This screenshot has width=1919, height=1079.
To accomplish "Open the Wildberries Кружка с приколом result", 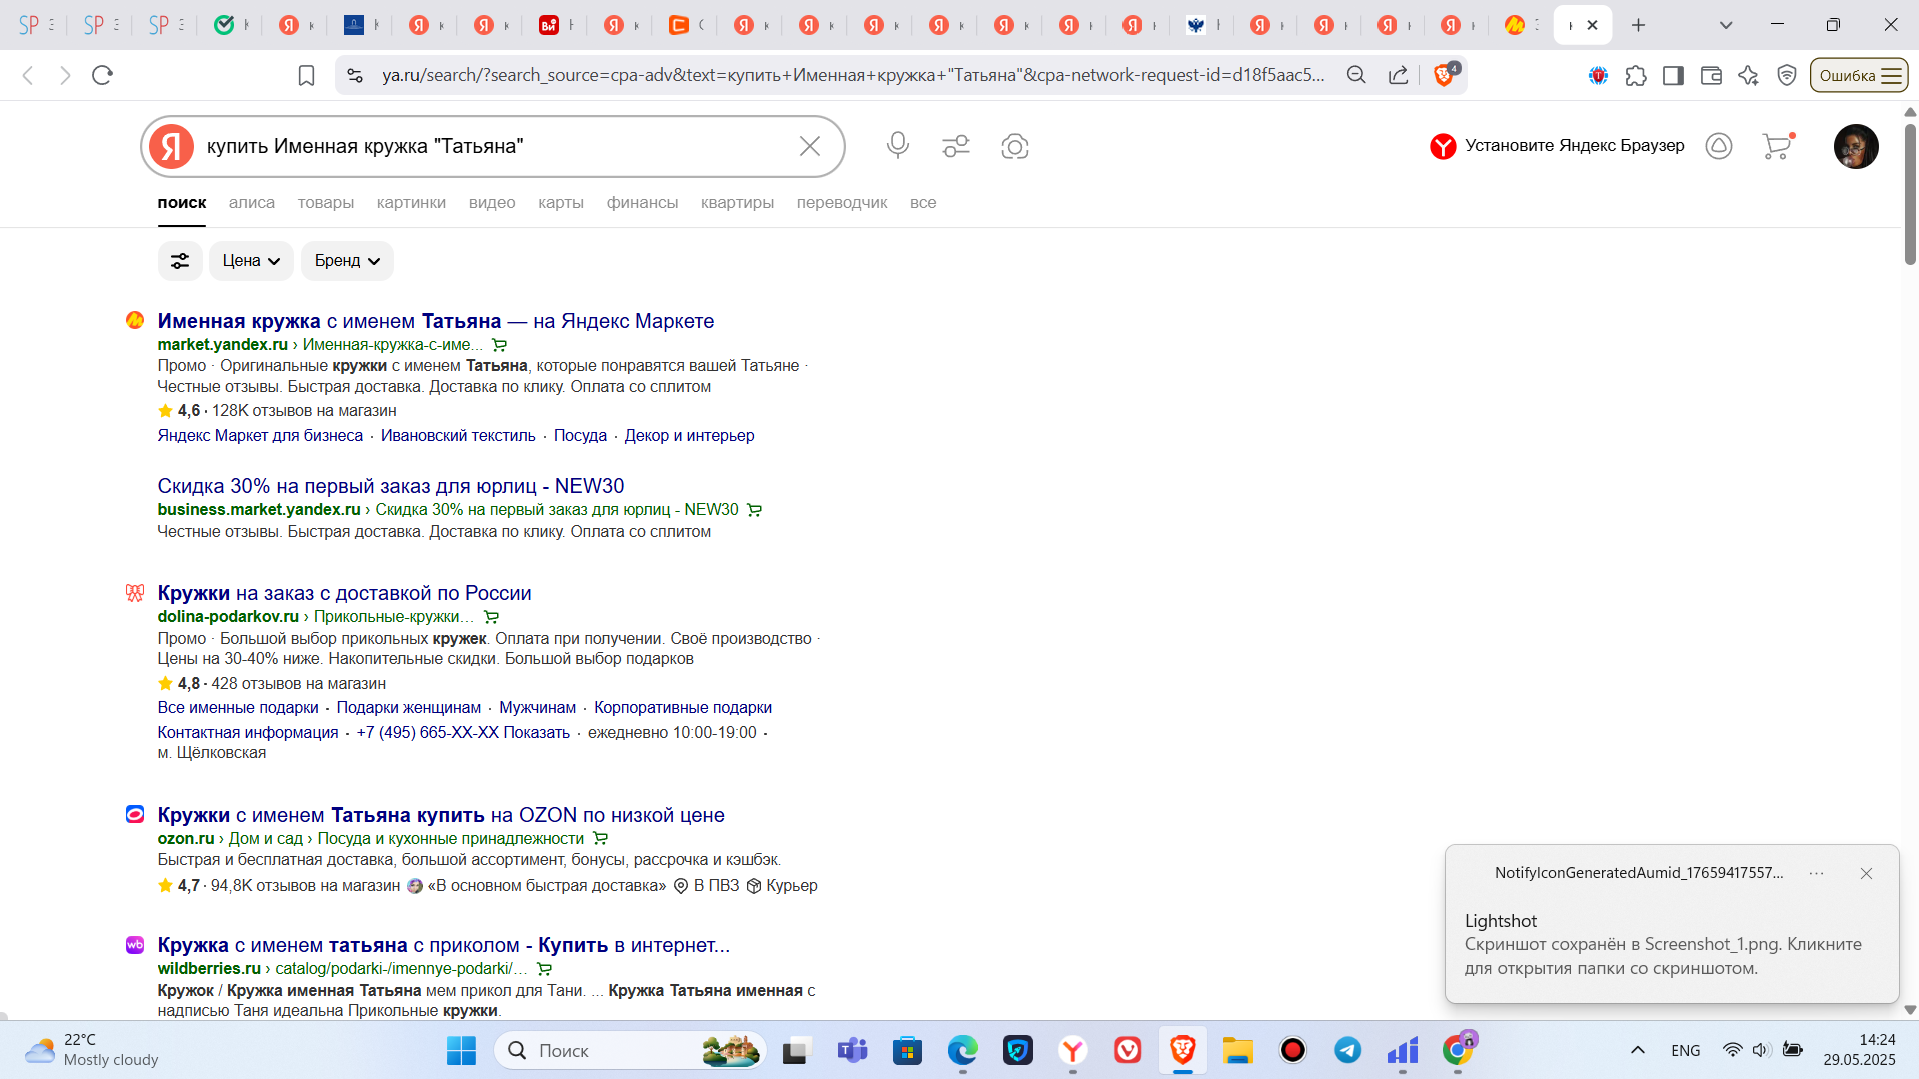I will (x=444, y=945).
